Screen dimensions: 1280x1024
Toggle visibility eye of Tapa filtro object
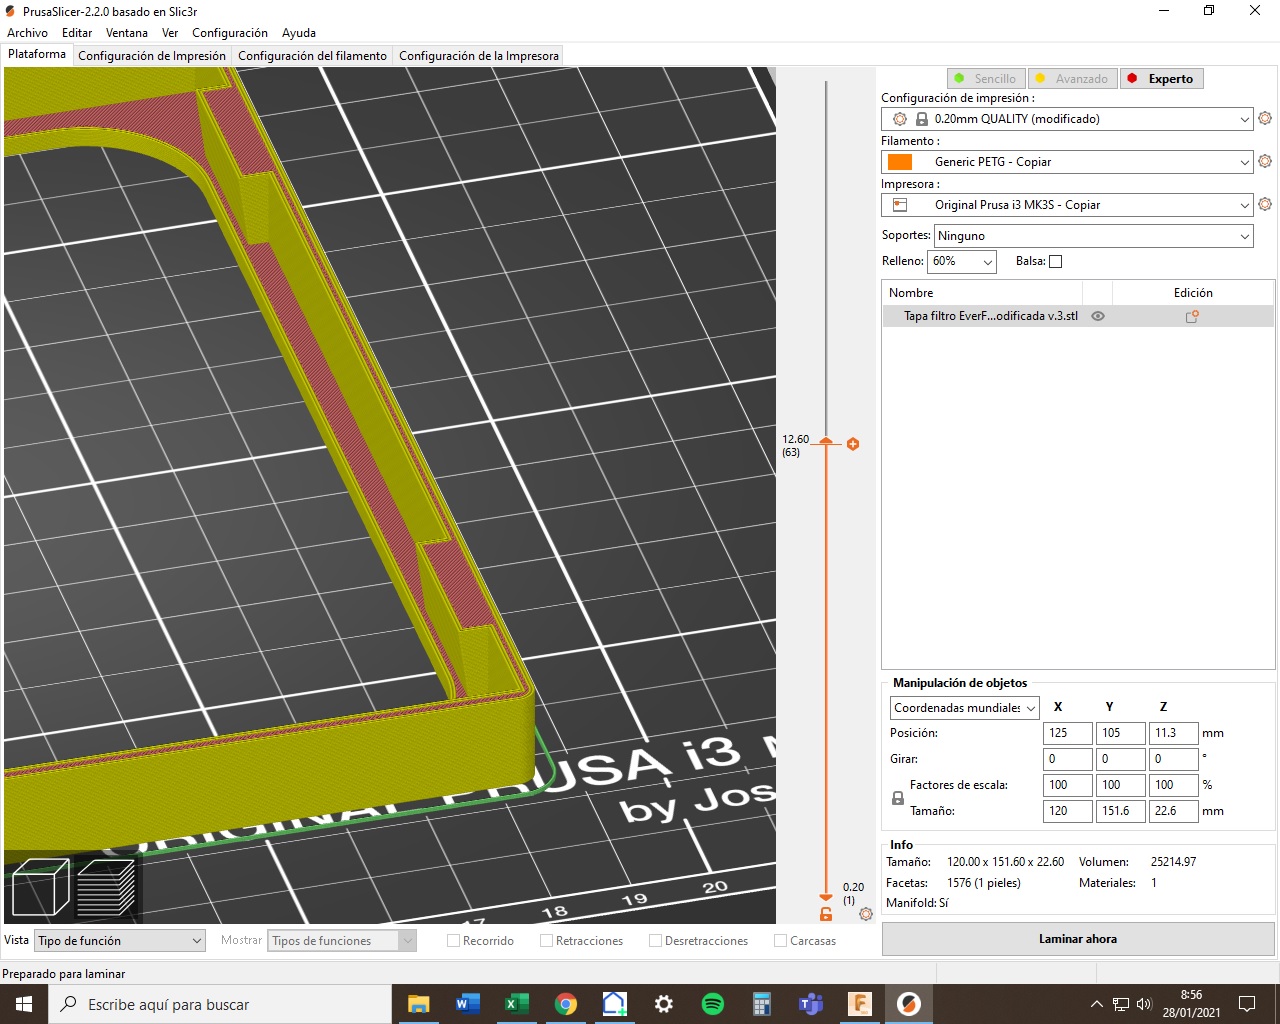point(1098,316)
